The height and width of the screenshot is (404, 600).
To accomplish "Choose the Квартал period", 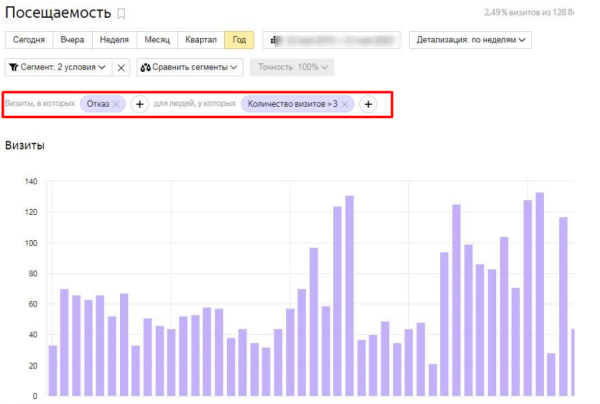I will (x=201, y=40).
